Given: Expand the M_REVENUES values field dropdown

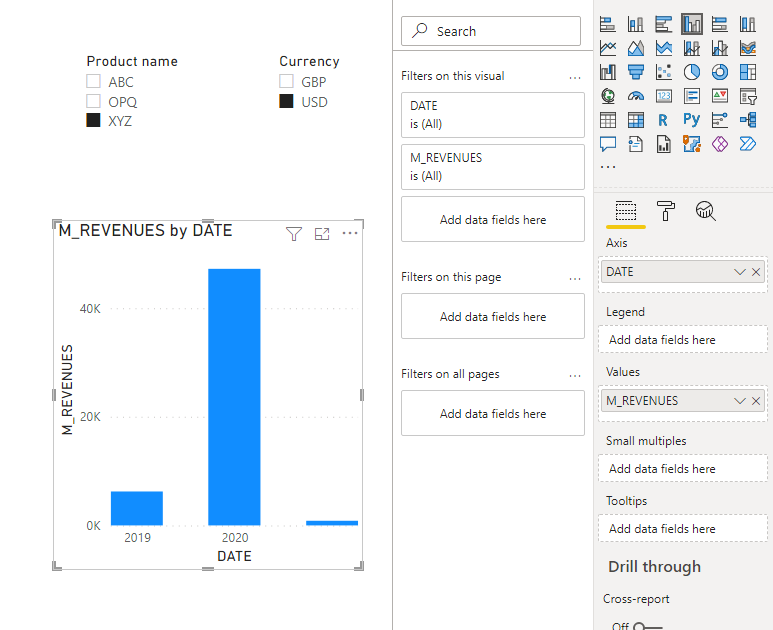Looking at the screenshot, I should click(739, 401).
